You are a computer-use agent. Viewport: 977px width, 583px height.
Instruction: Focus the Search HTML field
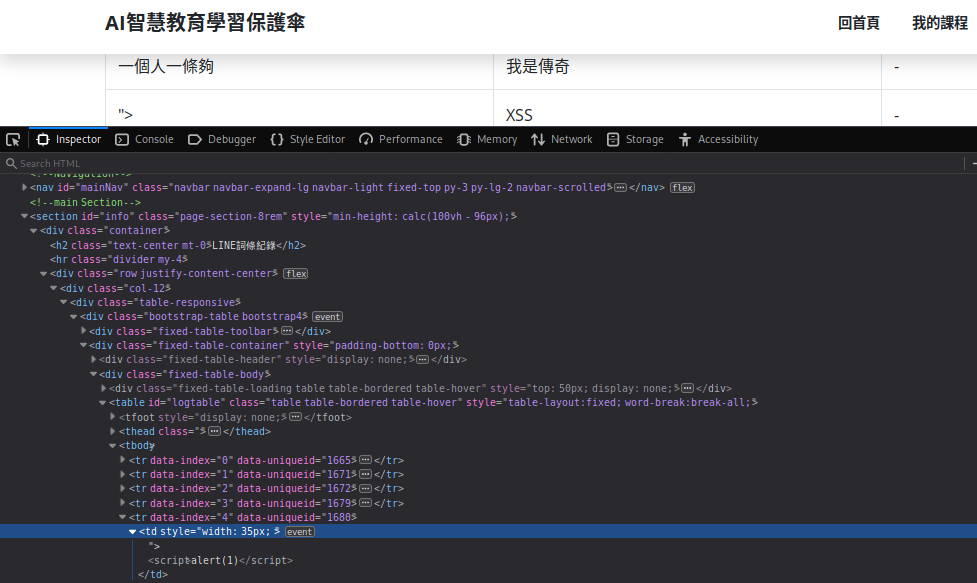(x=483, y=163)
